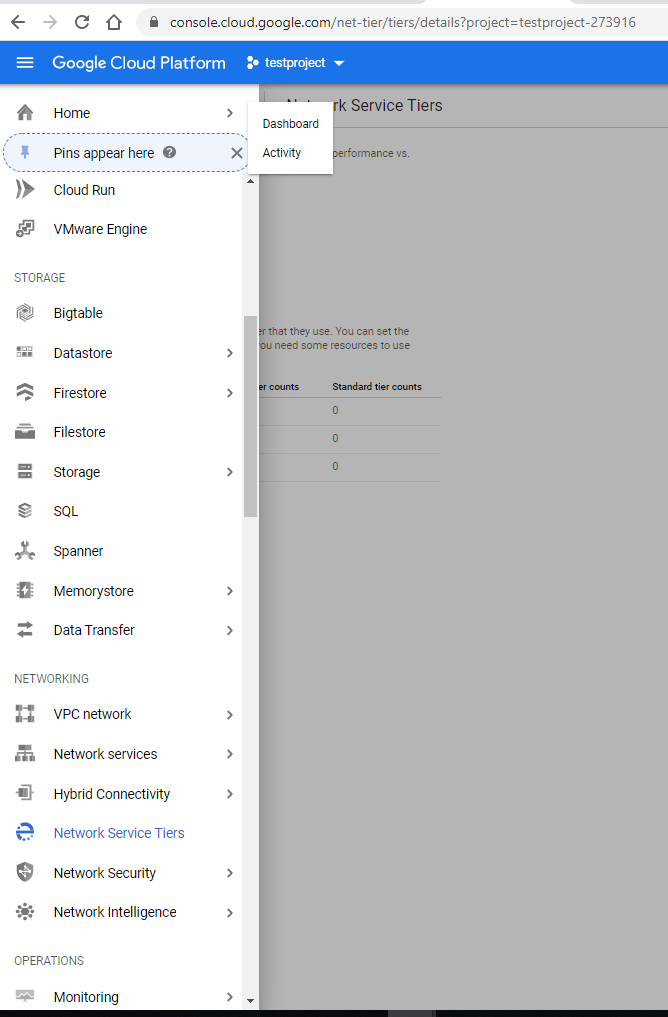Expand the Monitoring submenu chevron

pos(230,997)
